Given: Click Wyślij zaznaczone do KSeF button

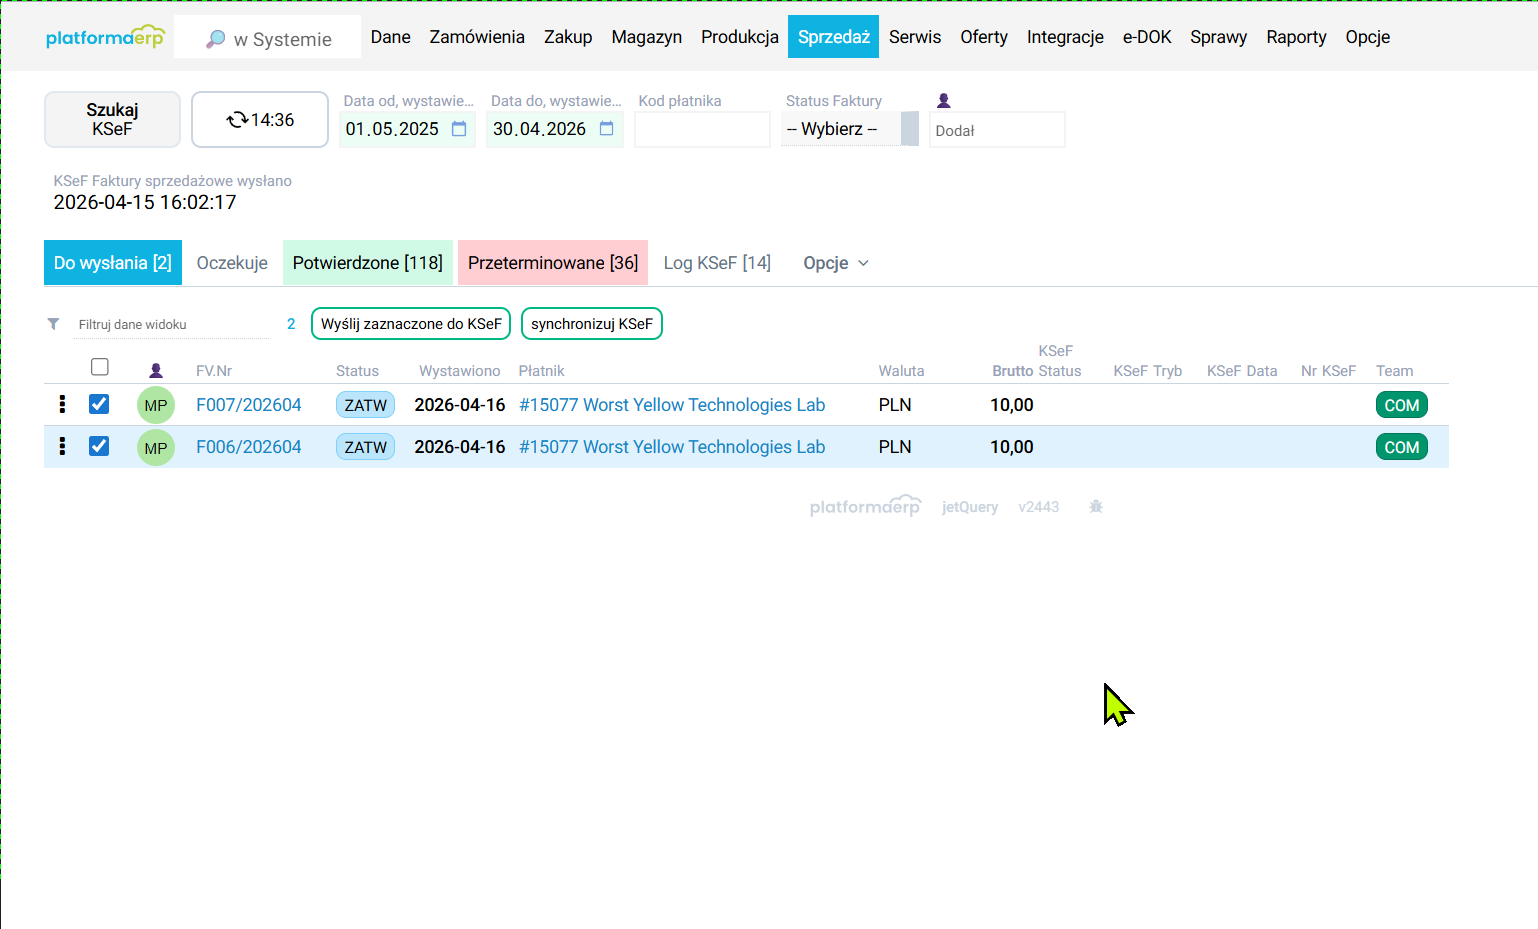Looking at the screenshot, I should tap(411, 324).
